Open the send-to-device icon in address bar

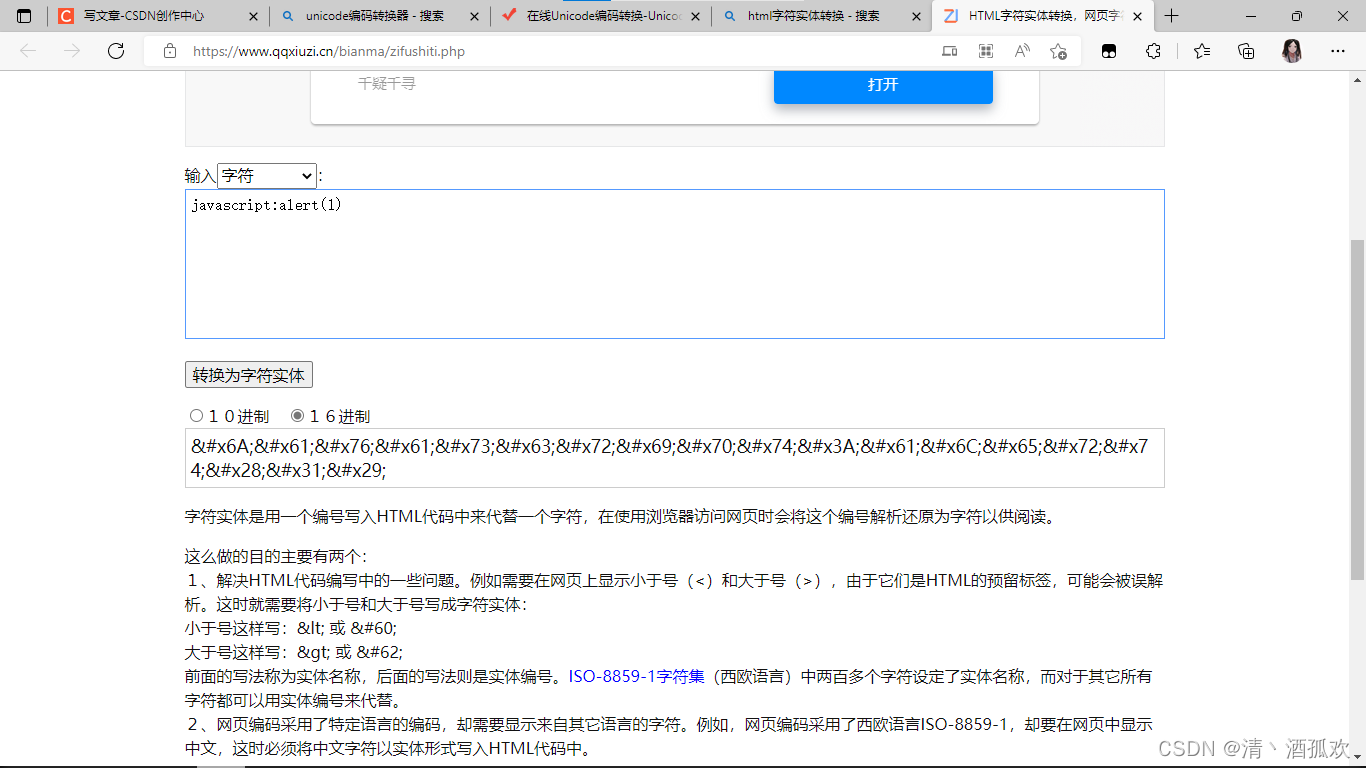pyautogui.click(x=949, y=51)
